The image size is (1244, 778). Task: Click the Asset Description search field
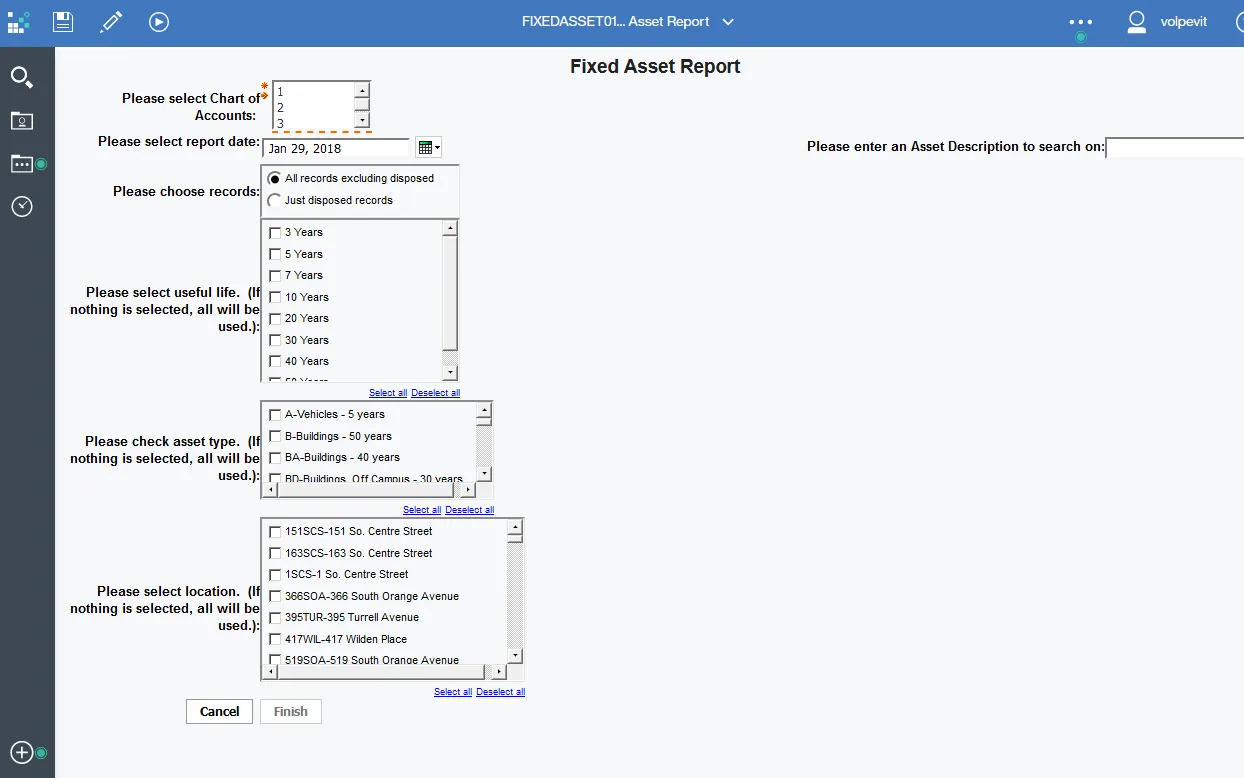(1174, 148)
